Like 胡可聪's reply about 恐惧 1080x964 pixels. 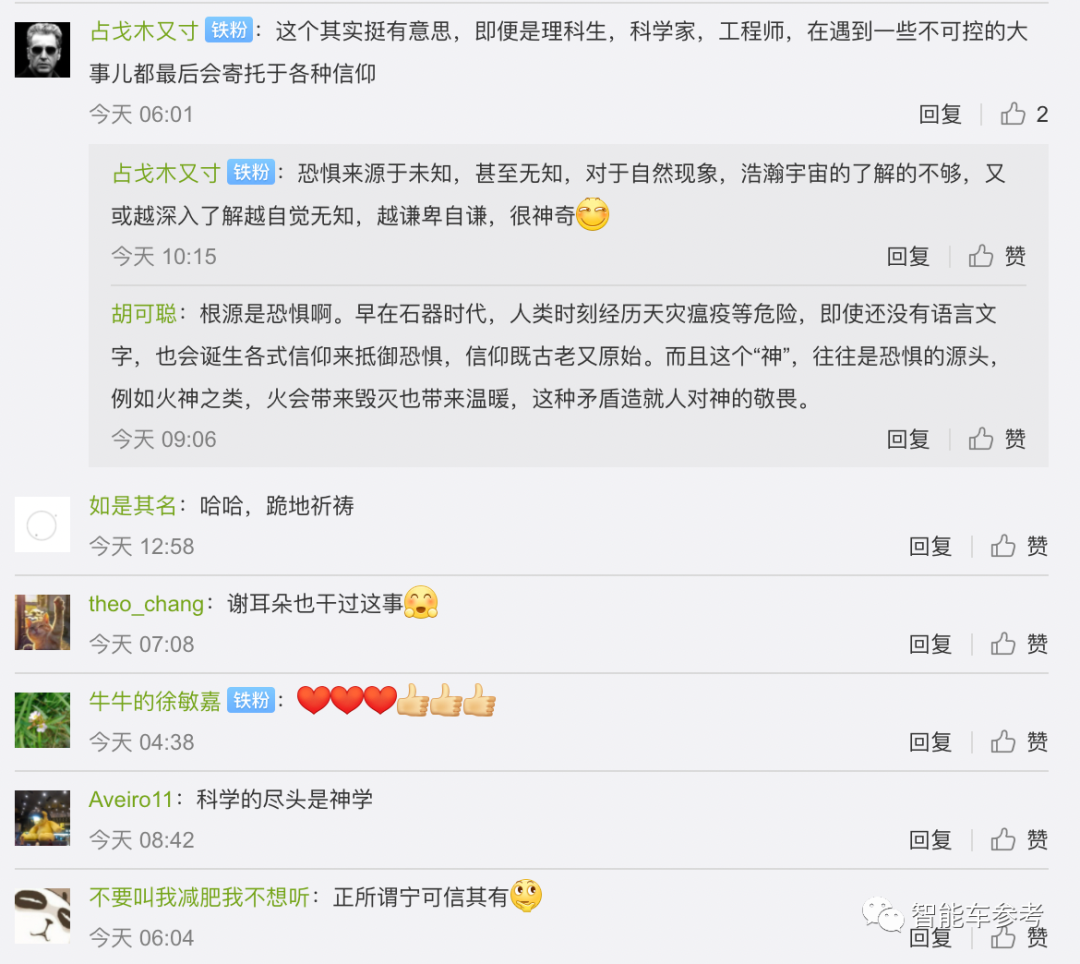[997, 439]
